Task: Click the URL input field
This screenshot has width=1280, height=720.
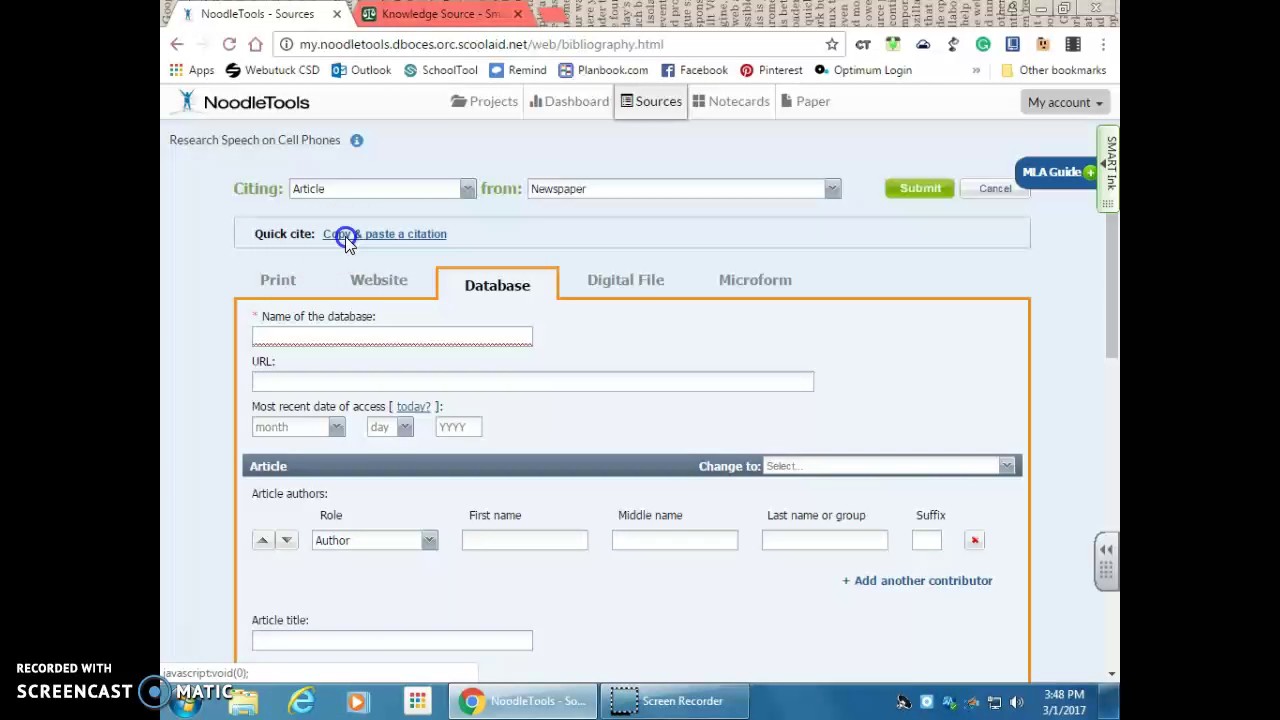Action: click(x=533, y=381)
